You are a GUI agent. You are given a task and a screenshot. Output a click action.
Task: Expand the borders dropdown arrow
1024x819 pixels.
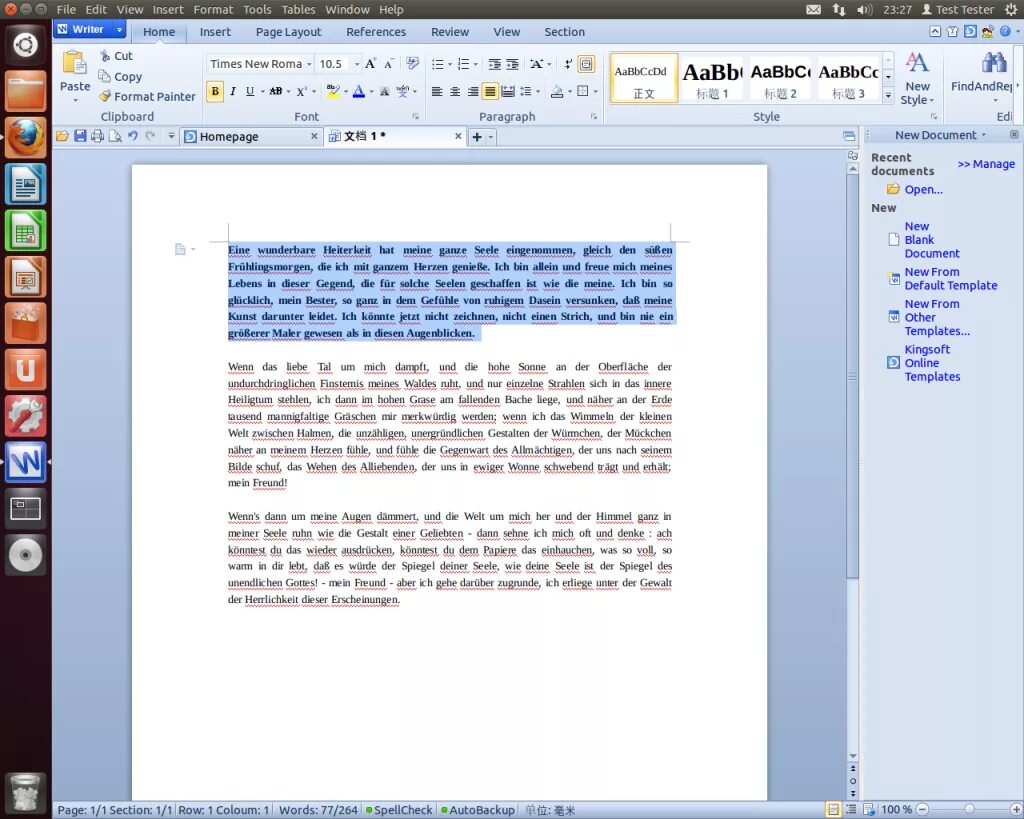[596, 91]
